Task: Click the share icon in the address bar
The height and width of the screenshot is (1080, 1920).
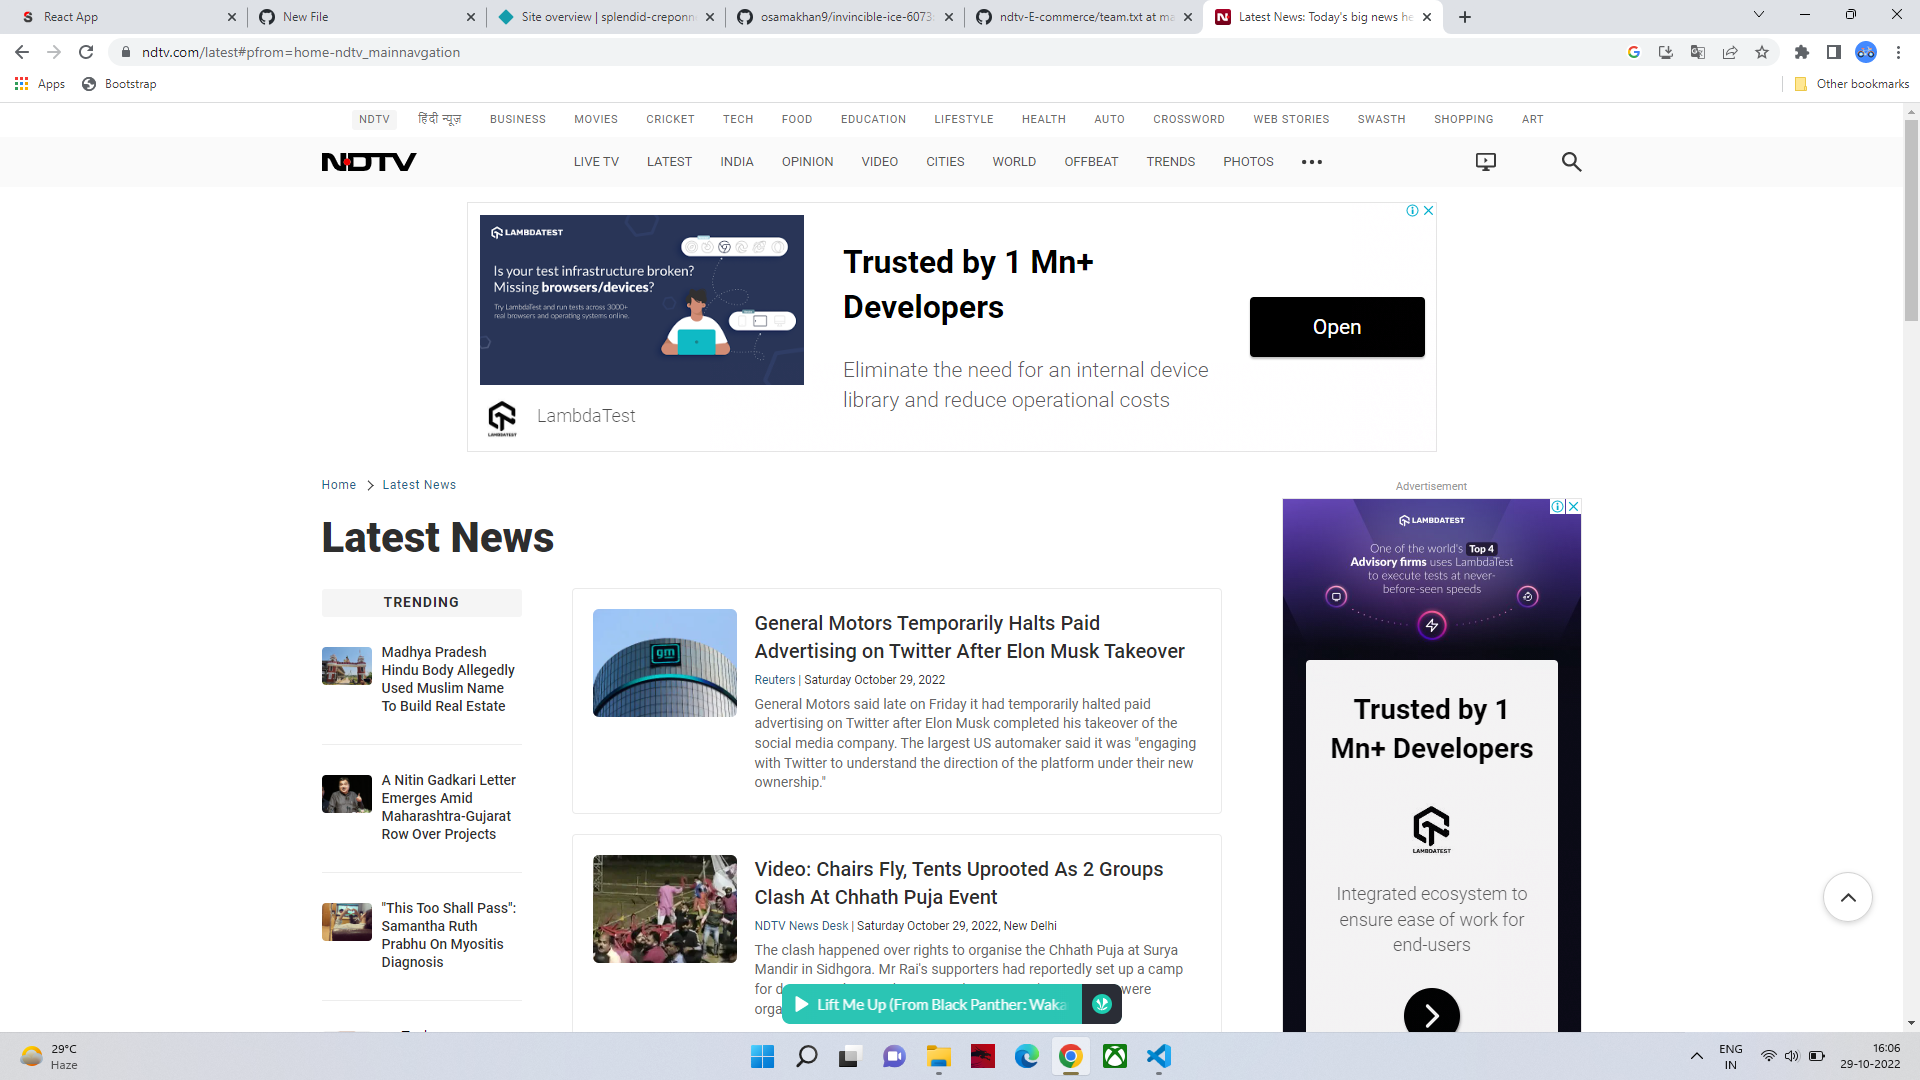Action: tap(1730, 52)
